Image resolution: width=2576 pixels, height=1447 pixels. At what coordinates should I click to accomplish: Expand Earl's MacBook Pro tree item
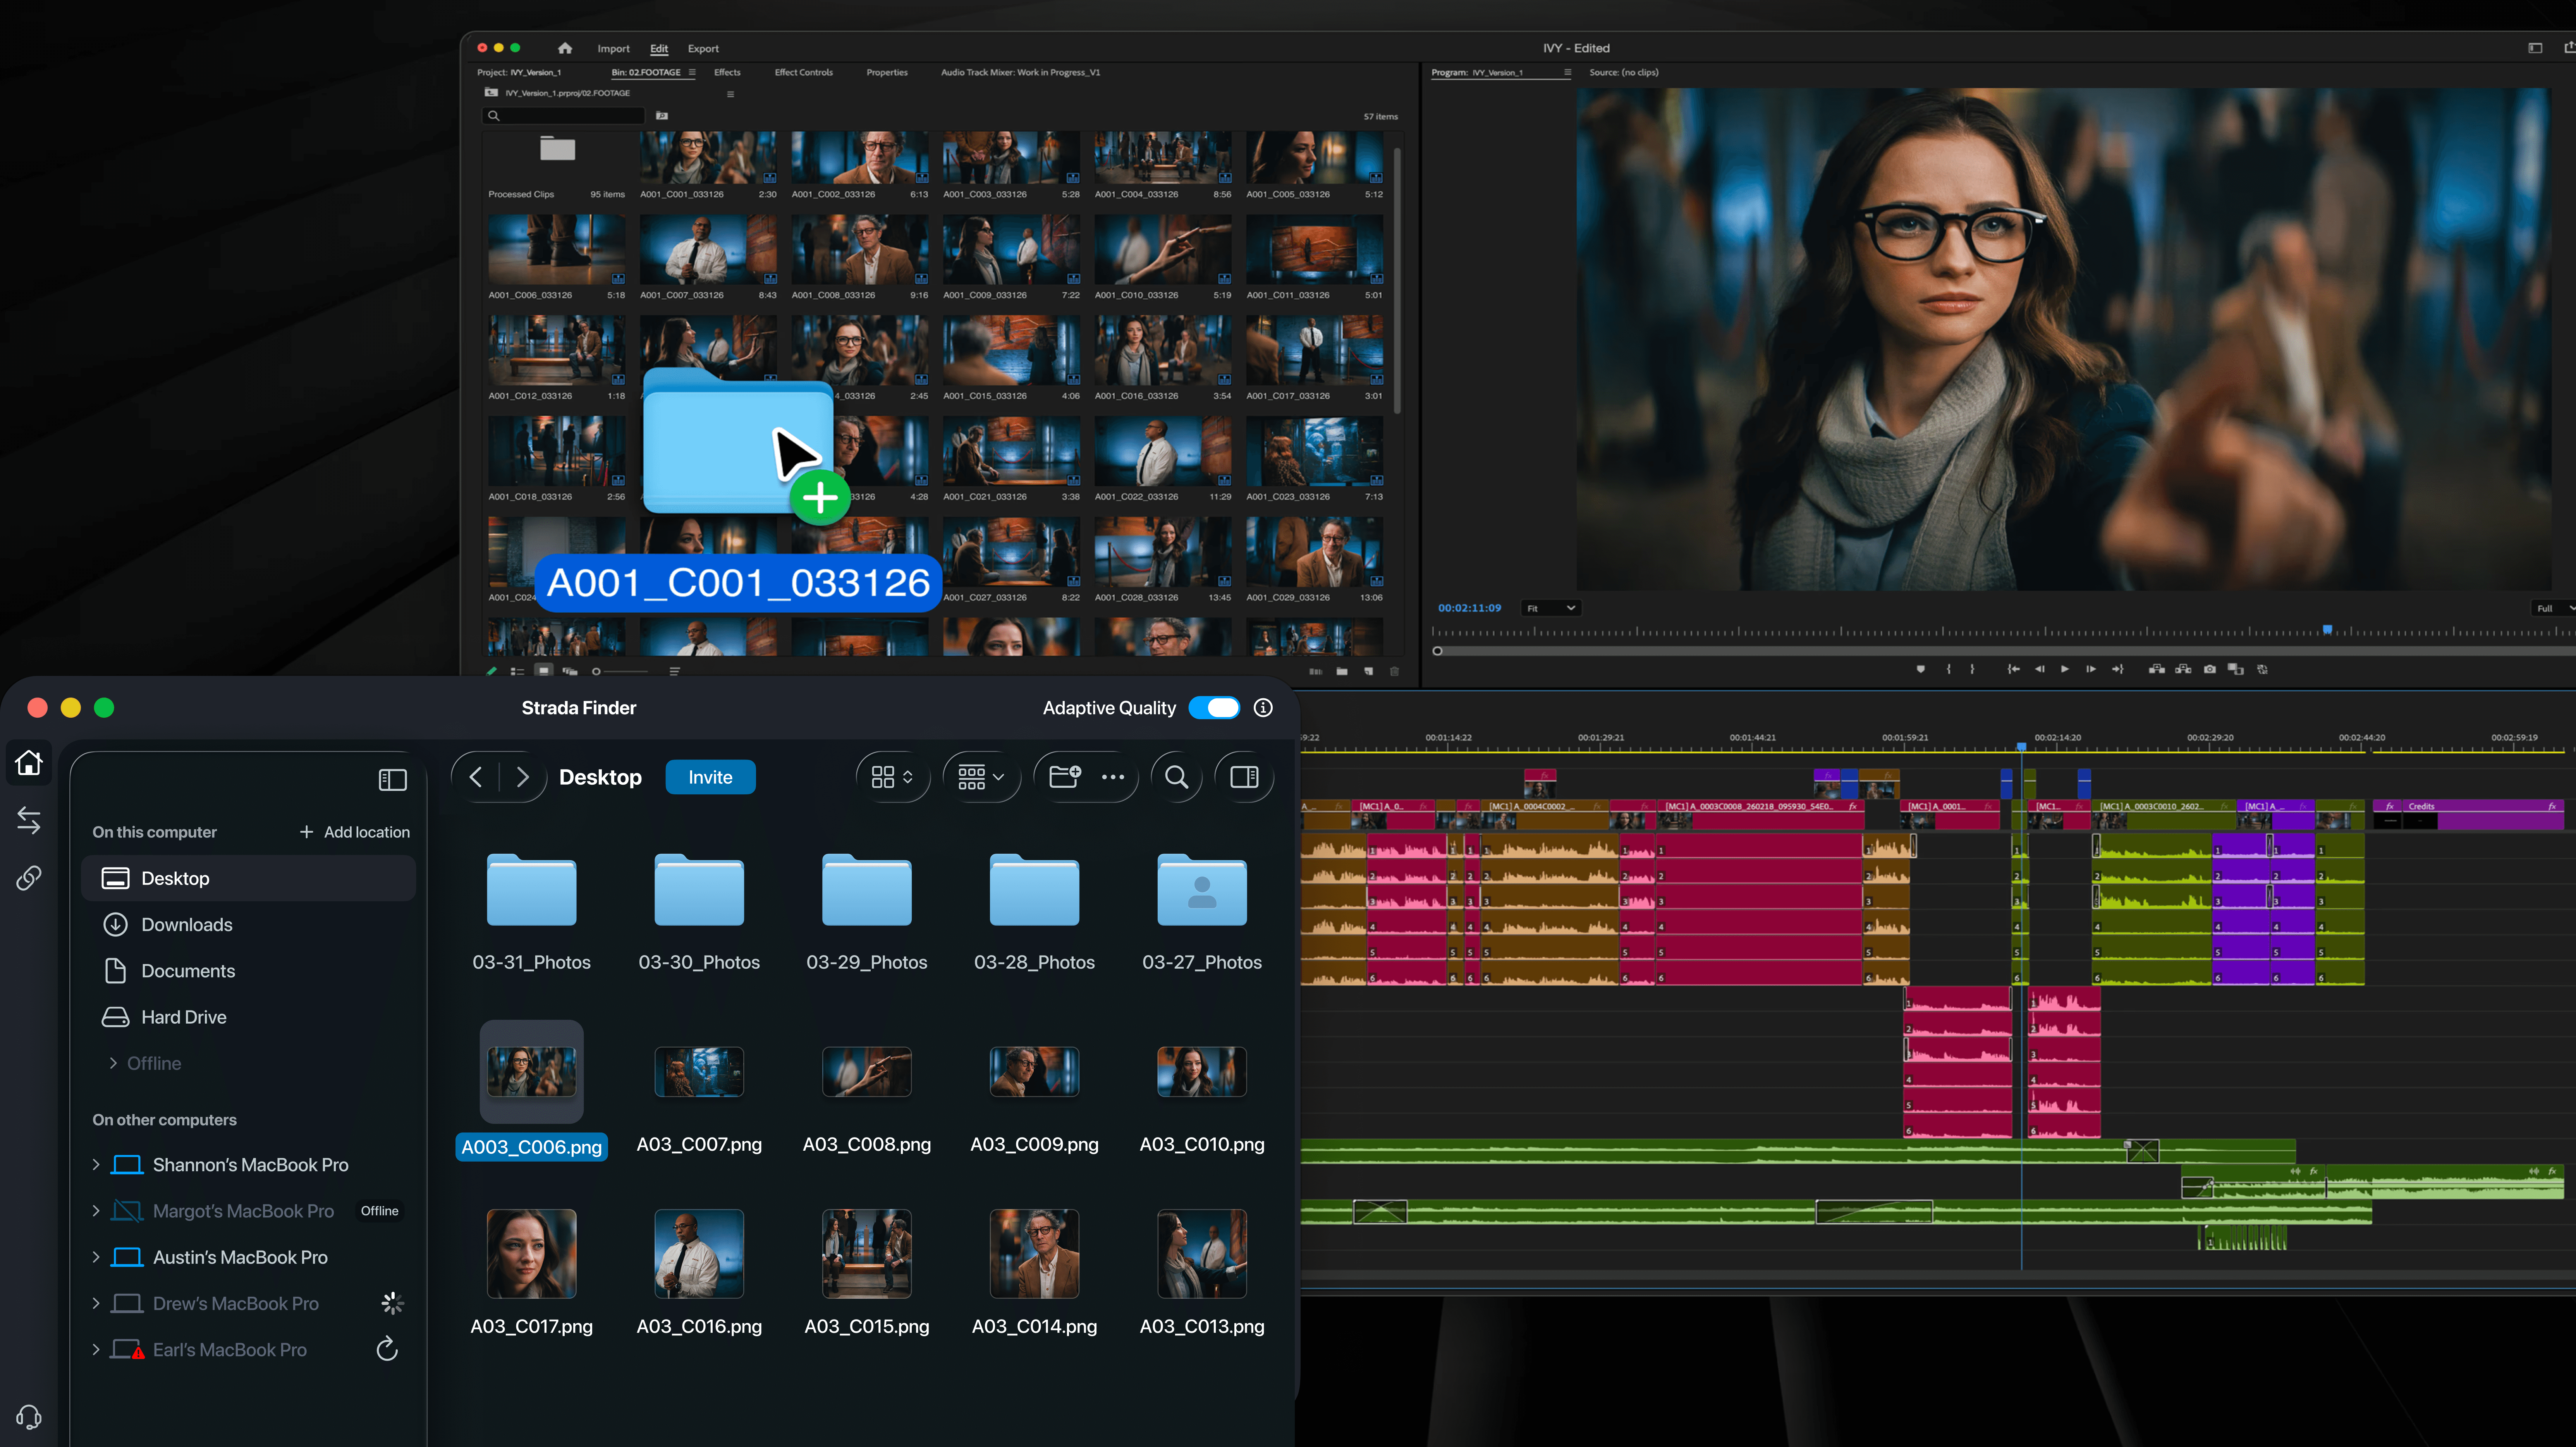point(96,1350)
